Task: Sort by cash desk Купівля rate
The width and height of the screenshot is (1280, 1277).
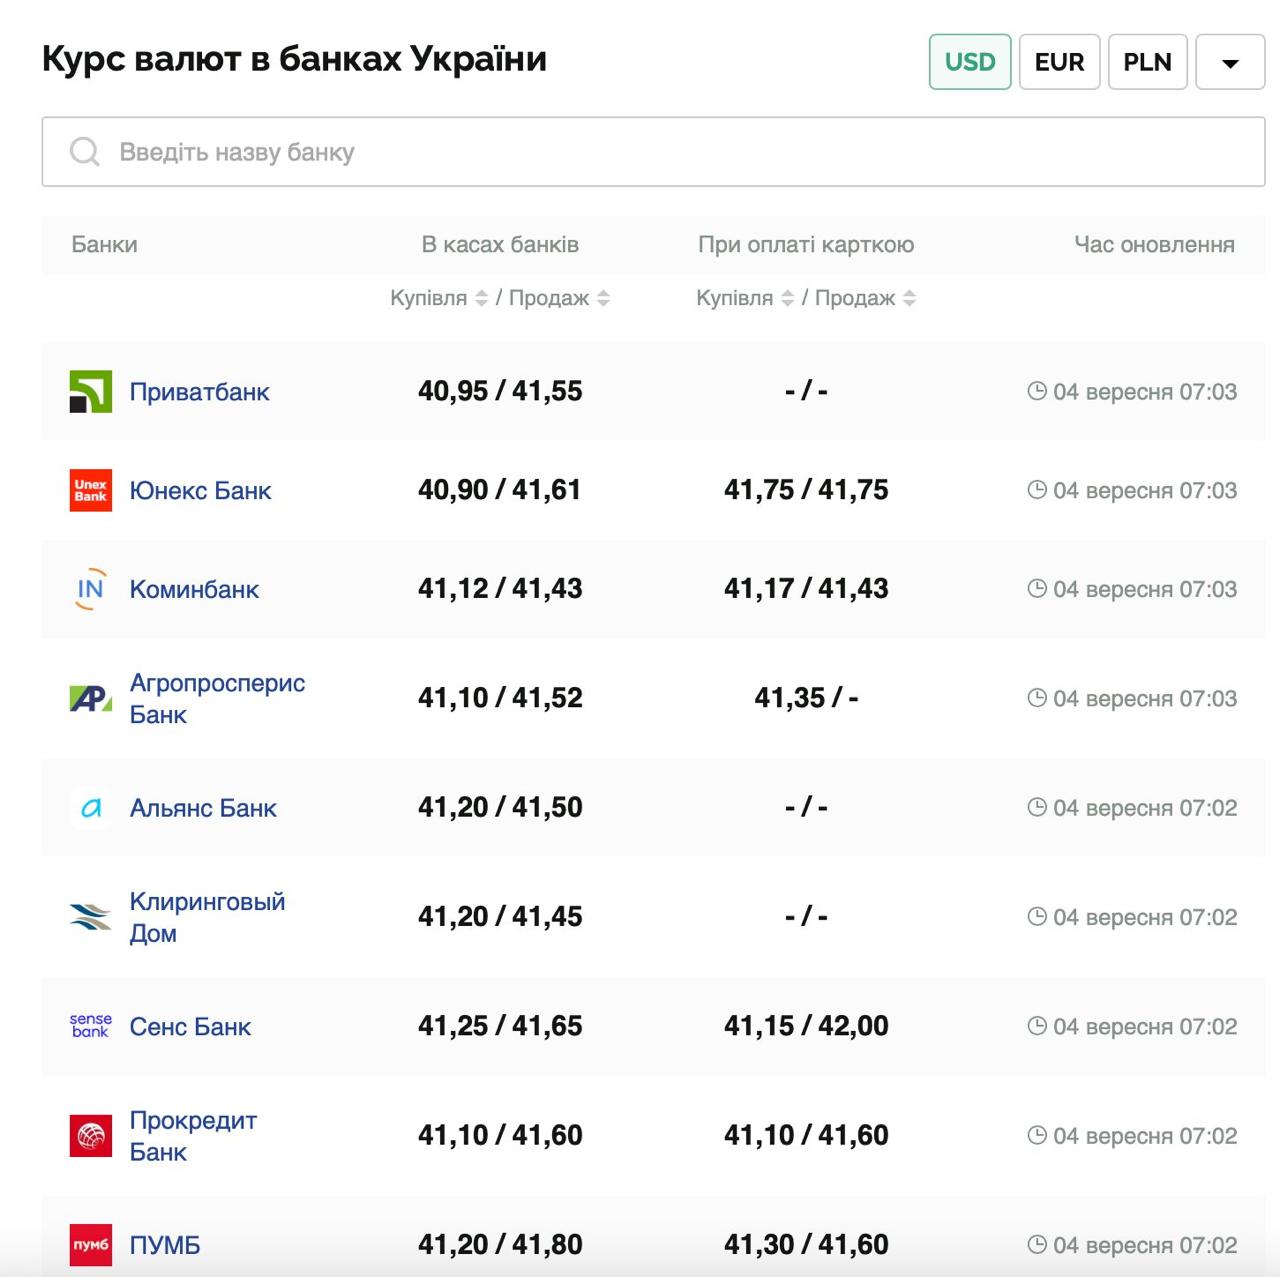Action: (481, 298)
